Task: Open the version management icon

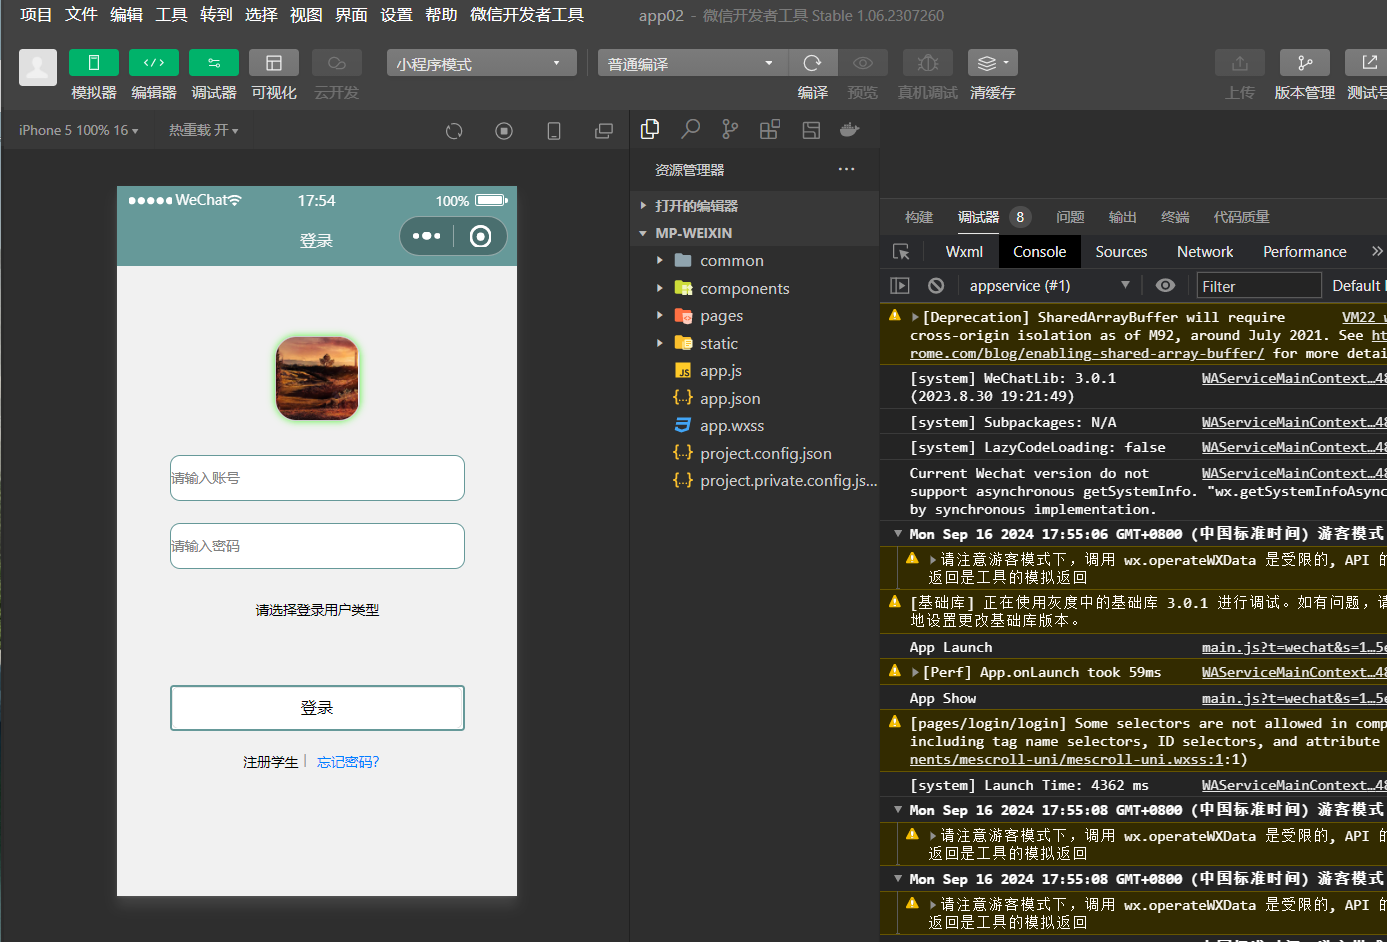Action: (1304, 63)
